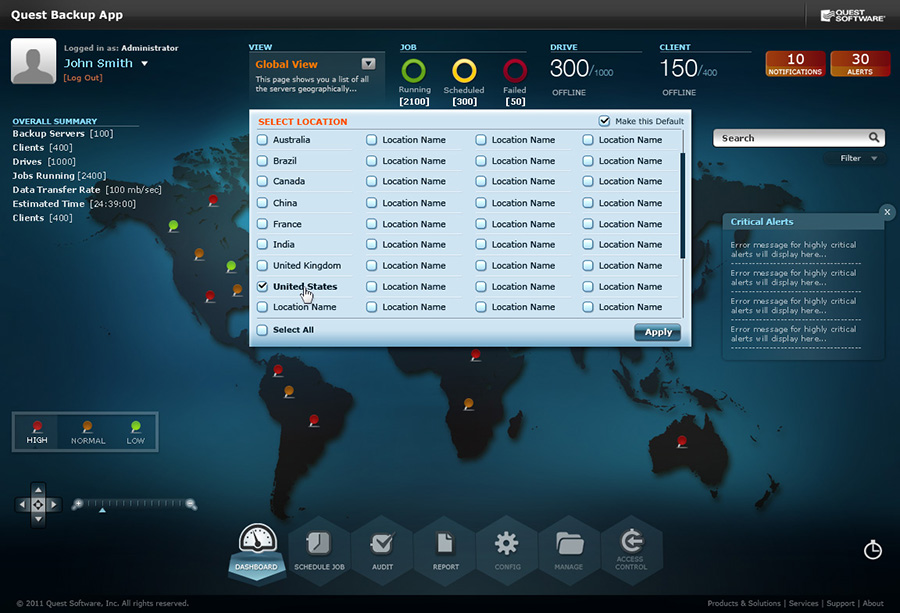
Task: Click the user avatar picture
Action: [x=33, y=61]
